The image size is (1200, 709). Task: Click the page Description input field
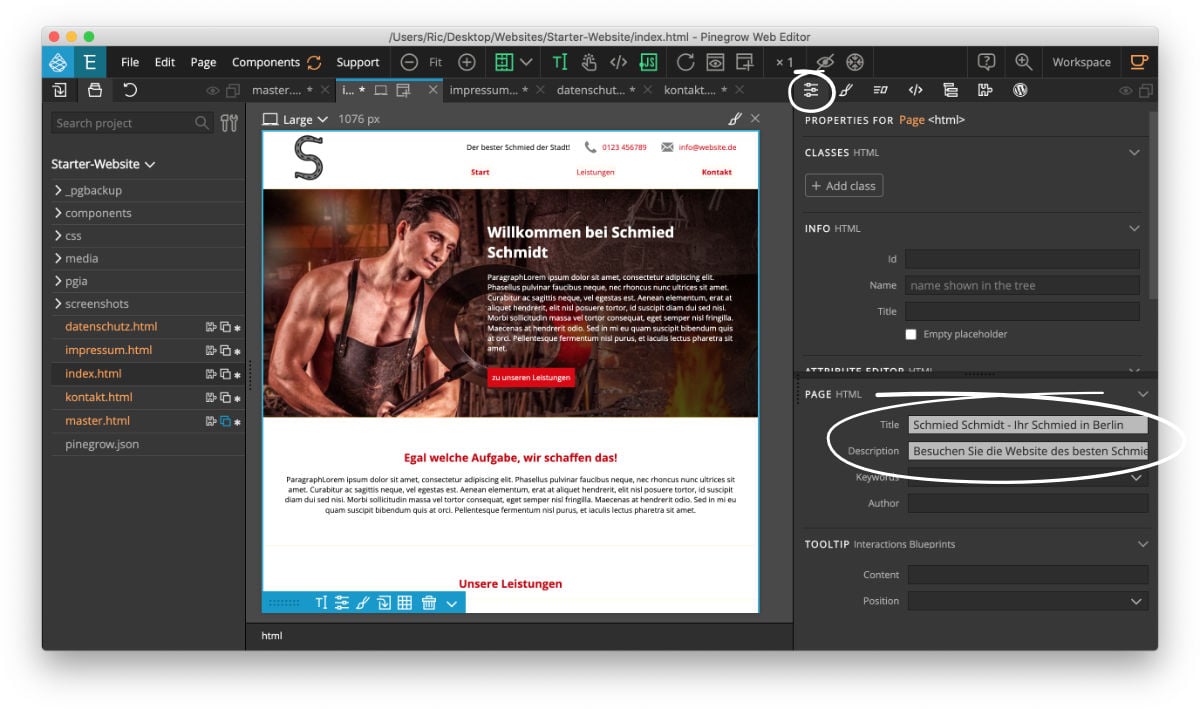1027,451
